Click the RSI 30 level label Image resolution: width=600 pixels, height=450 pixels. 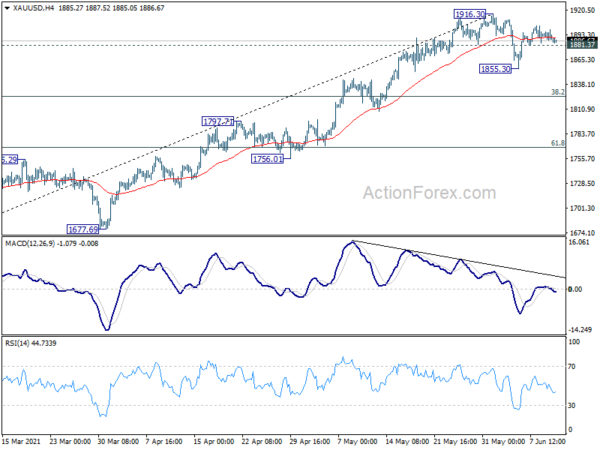[x=572, y=405]
